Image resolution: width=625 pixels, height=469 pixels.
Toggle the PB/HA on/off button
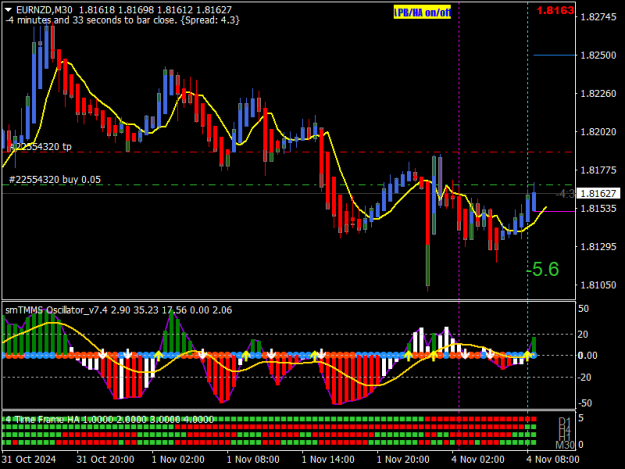click(422, 13)
